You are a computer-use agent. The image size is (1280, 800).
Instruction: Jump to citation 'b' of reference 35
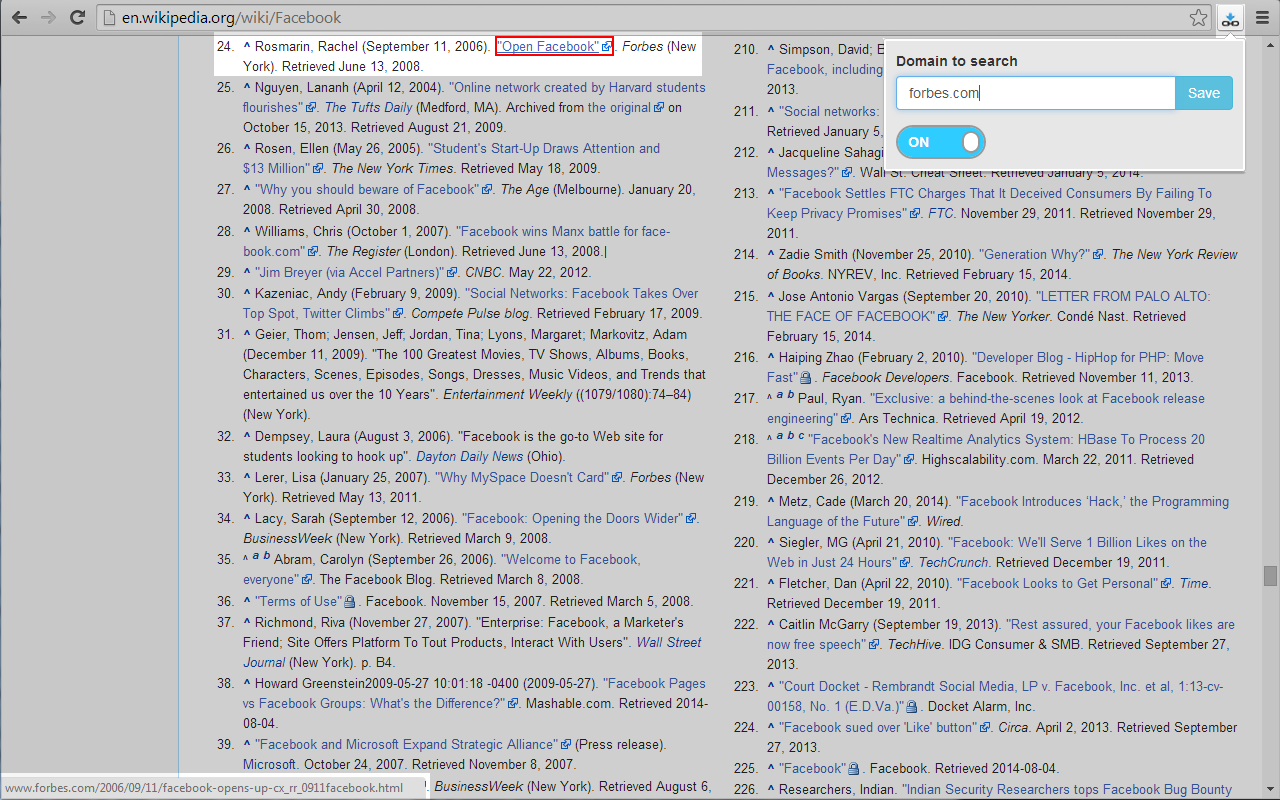pos(266,556)
